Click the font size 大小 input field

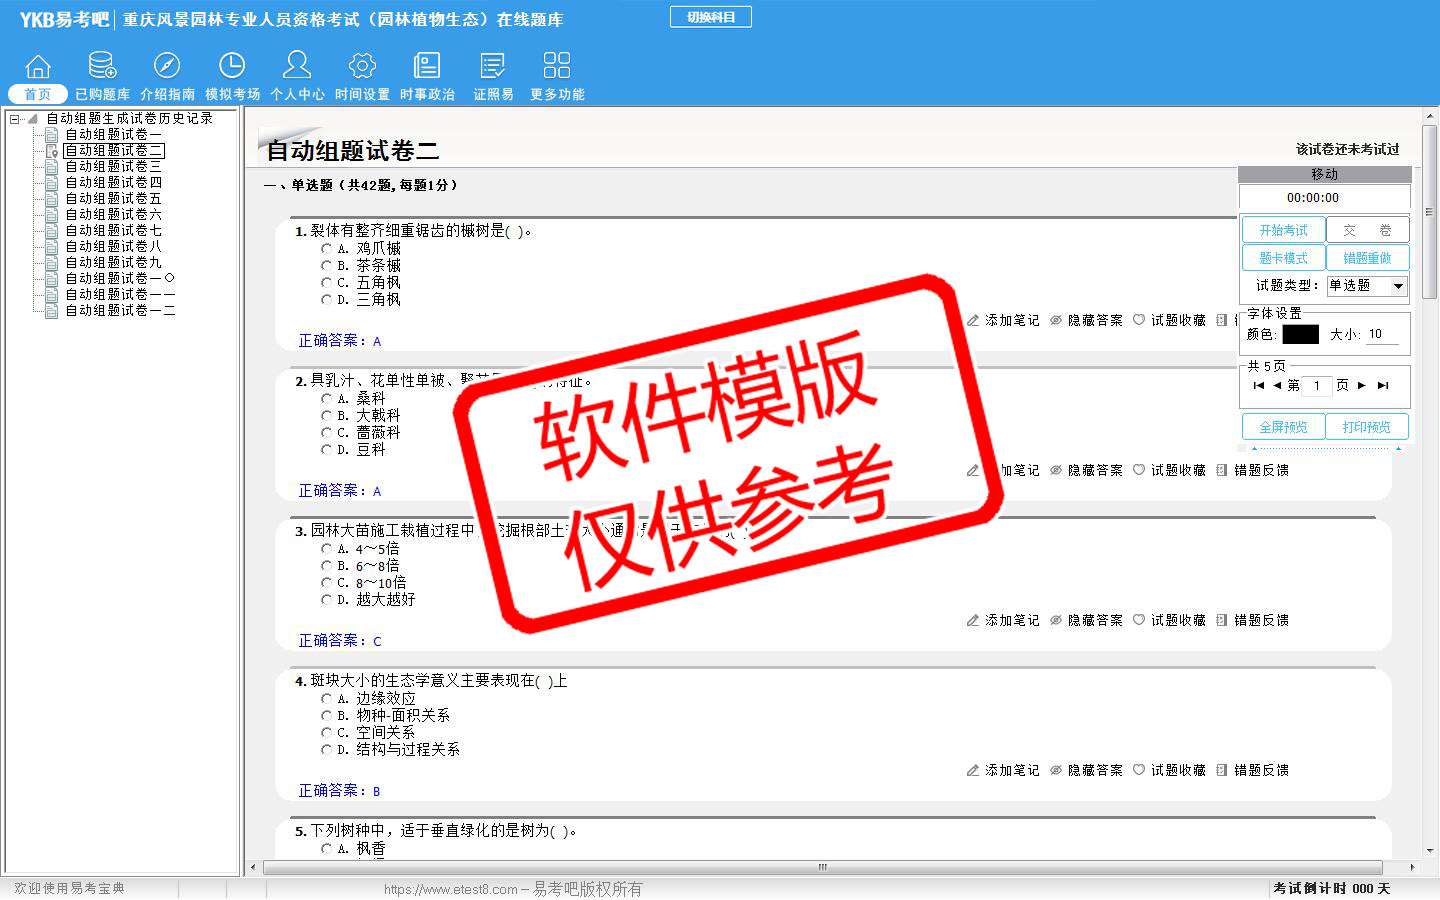pos(1382,334)
